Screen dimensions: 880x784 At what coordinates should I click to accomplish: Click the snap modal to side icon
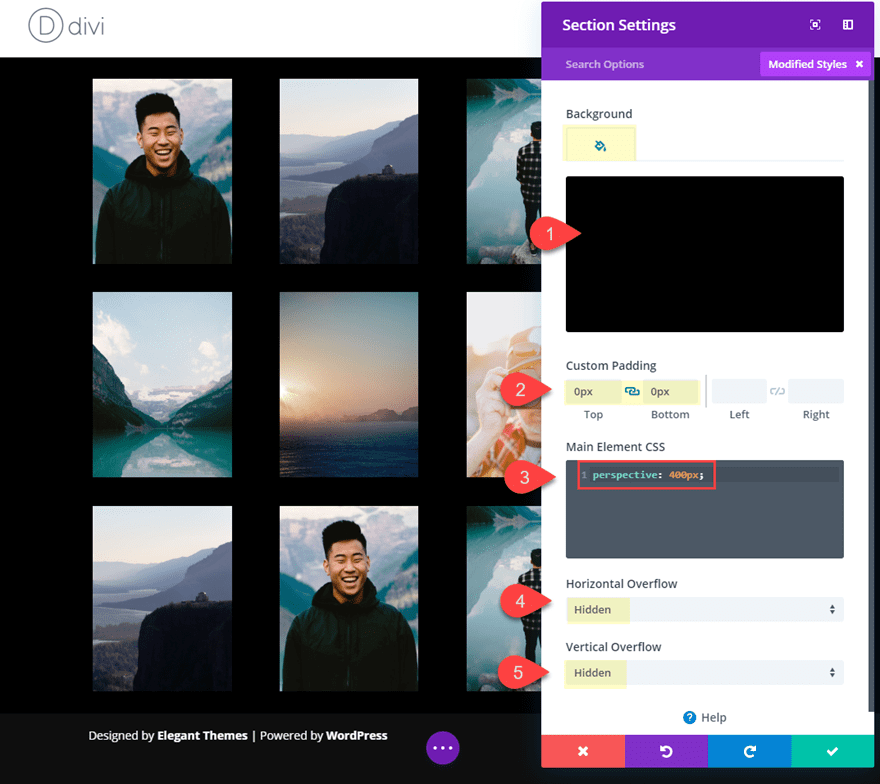point(848,24)
